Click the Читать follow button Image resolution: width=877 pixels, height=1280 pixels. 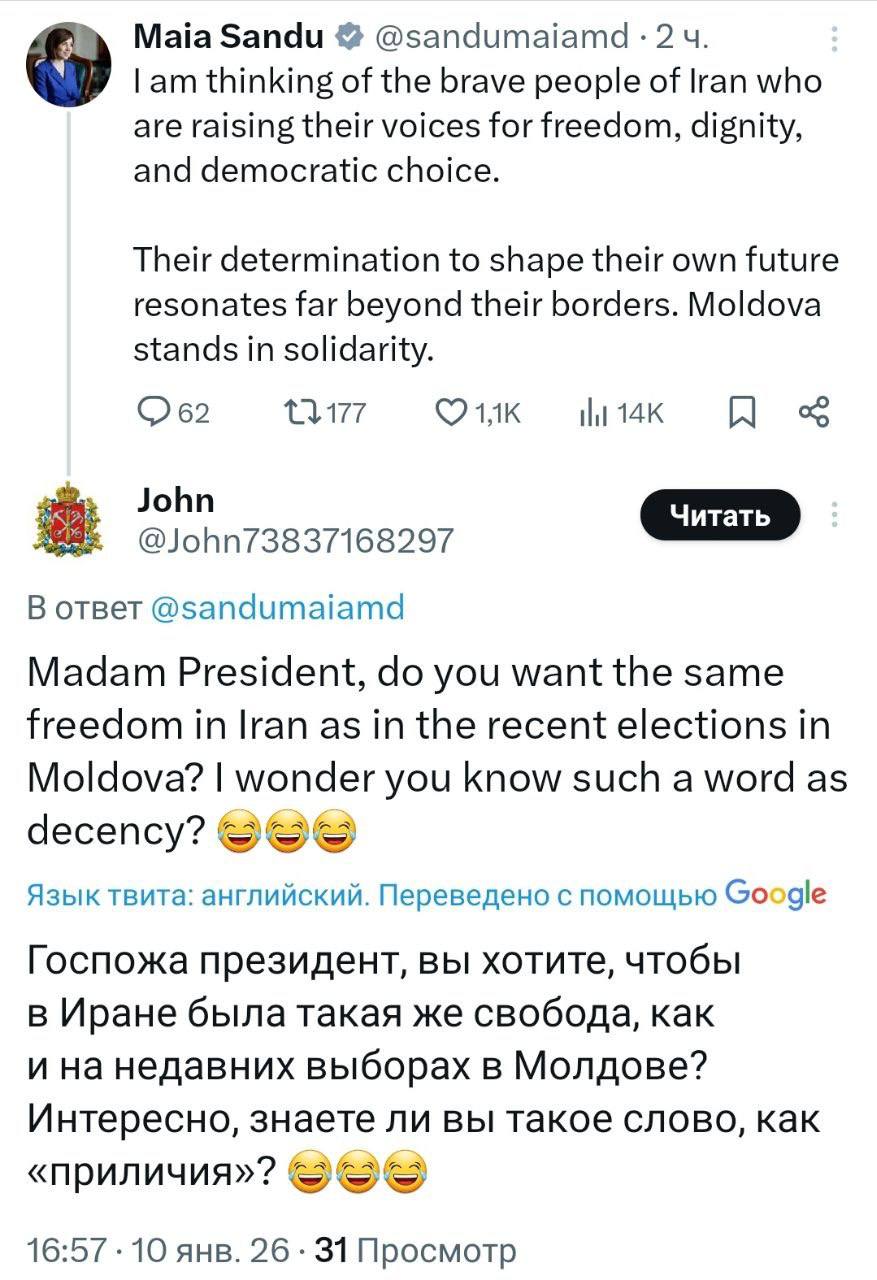(x=720, y=515)
